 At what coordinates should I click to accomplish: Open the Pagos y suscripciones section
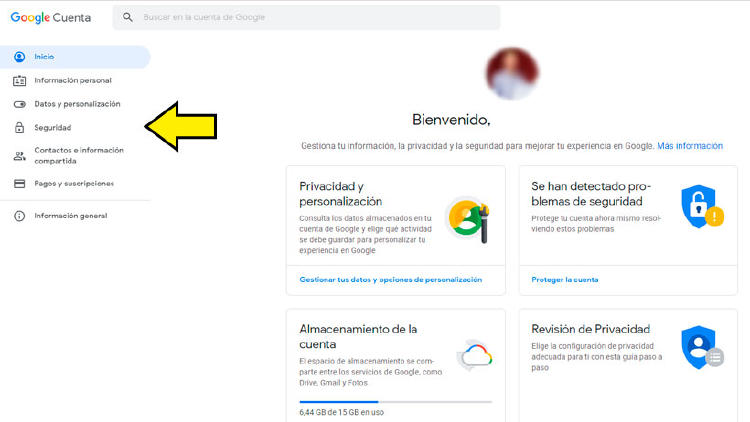click(74, 184)
